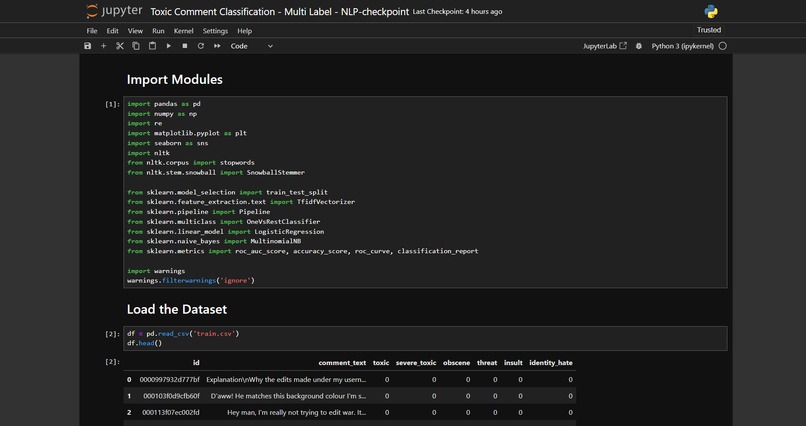Image resolution: width=806 pixels, height=426 pixels.
Task: Rename notebook via title text
Action: click(x=280, y=12)
